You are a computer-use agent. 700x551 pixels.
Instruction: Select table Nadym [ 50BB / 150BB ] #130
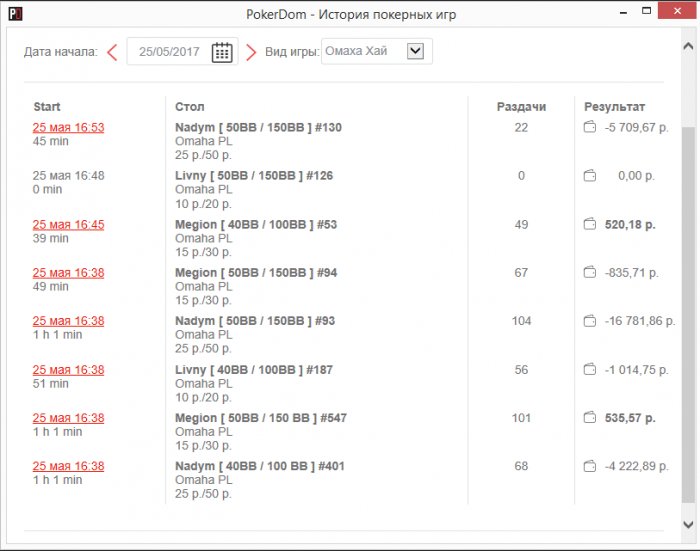[258, 127]
